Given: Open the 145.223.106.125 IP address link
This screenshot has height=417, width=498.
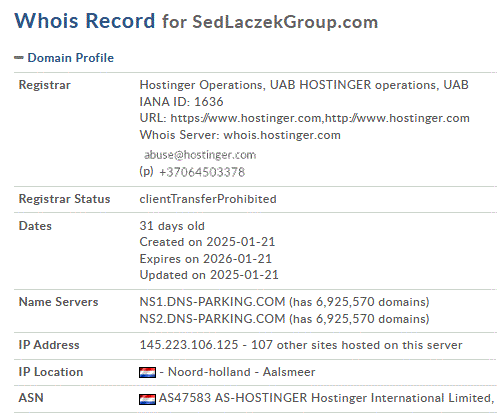Looking at the screenshot, I should coord(189,345).
